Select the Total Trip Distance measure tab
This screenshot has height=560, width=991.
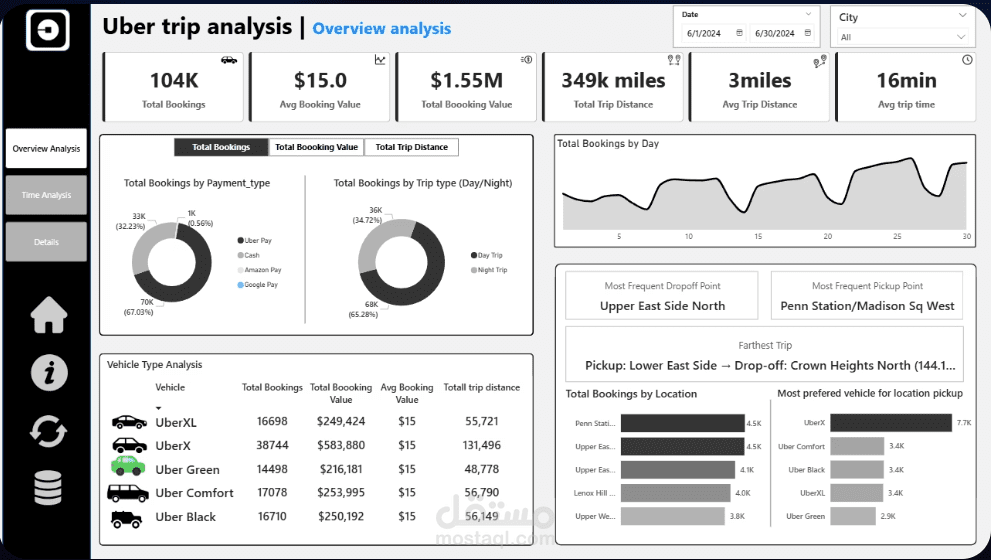point(412,147)
